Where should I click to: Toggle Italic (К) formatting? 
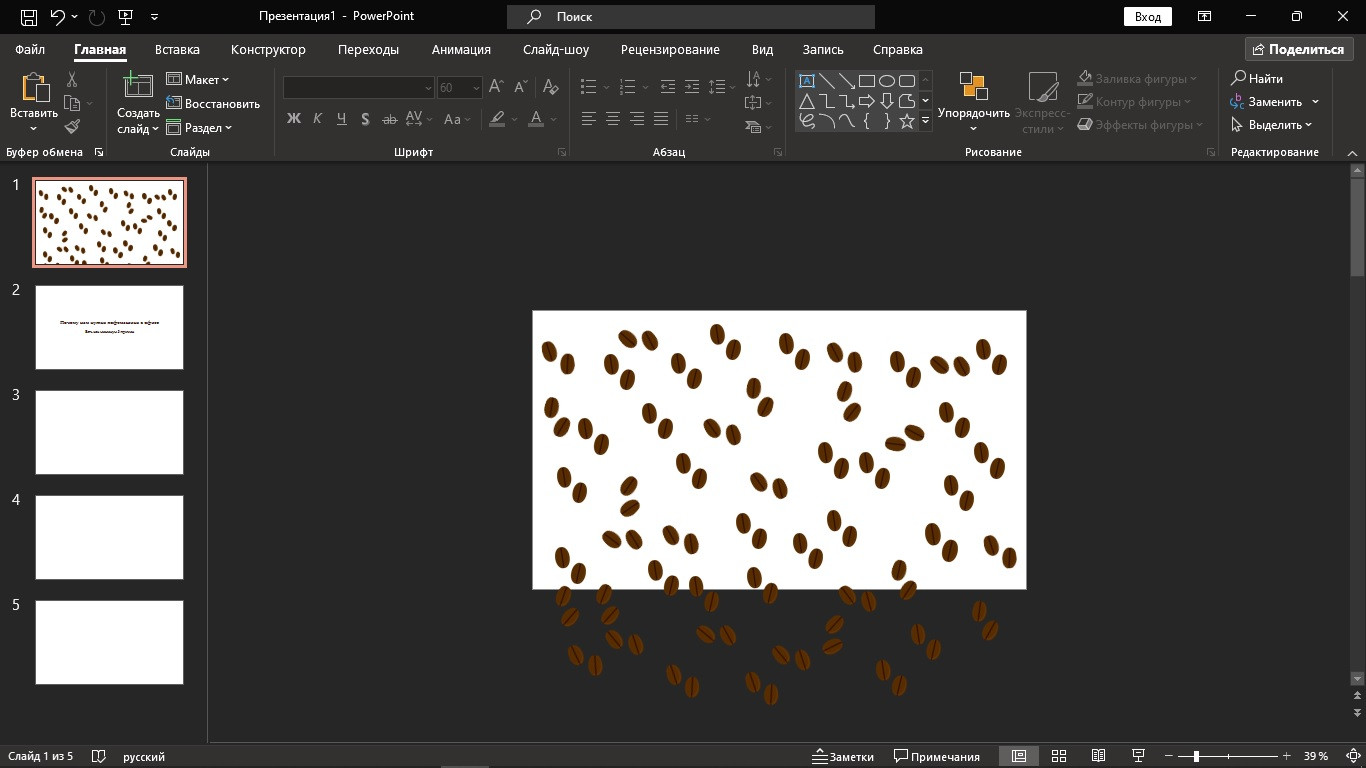tap(317, 119)
